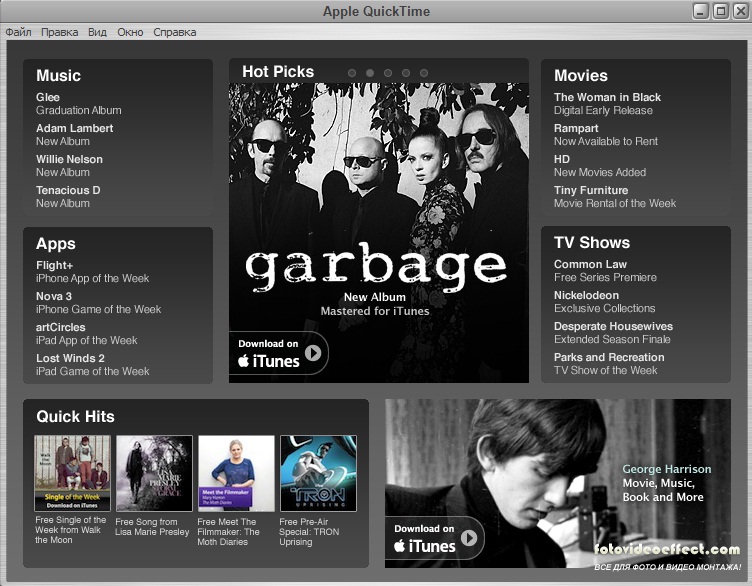Select the fifth Hot Picks page dot
The image size is (752, 586).
[x=424, y=73]
